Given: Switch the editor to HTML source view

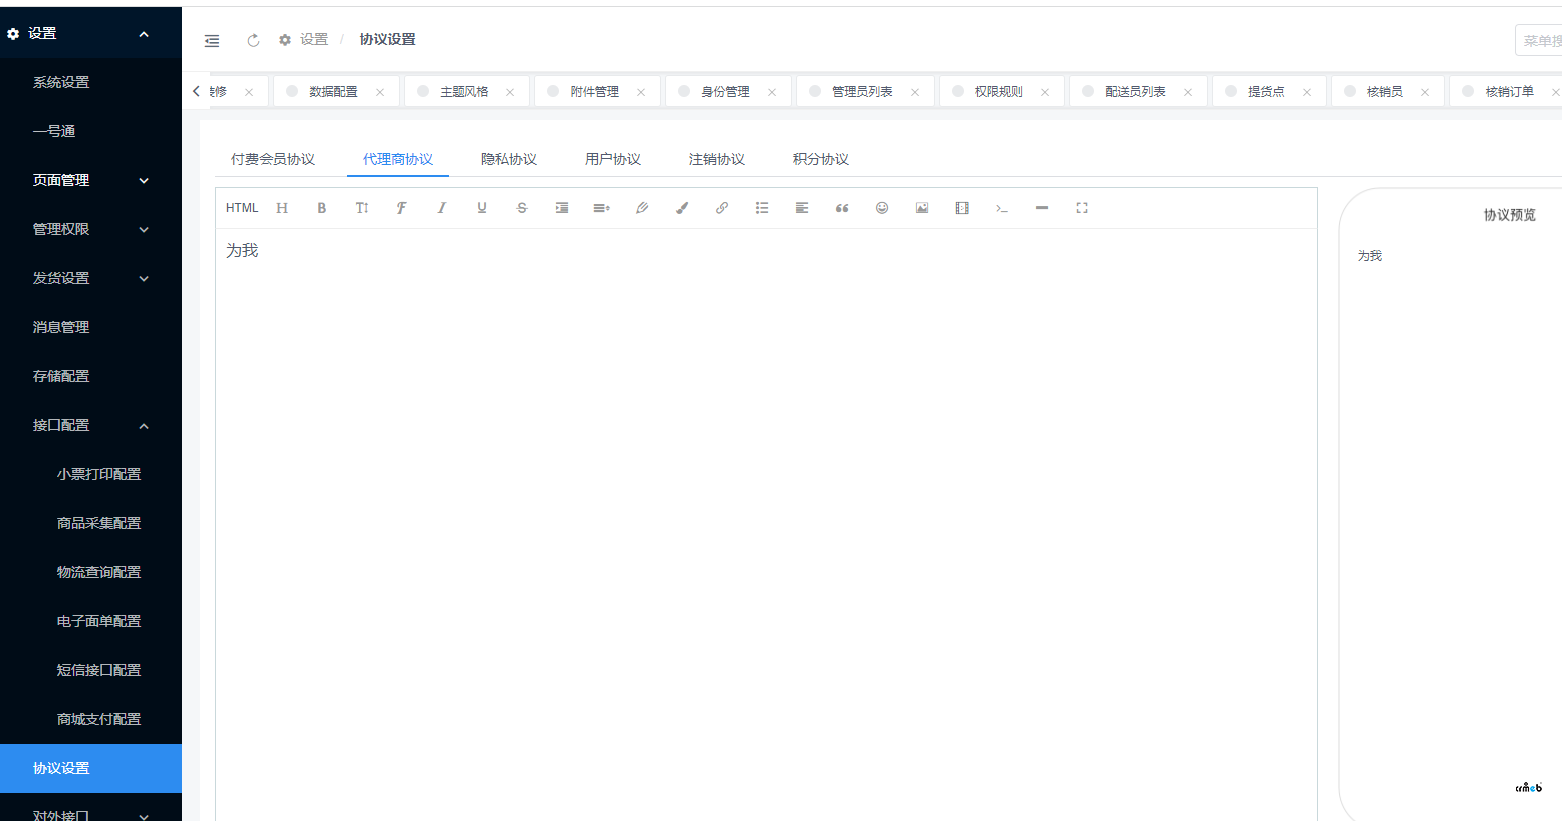Looking at the screenshot, I should 241,207.
